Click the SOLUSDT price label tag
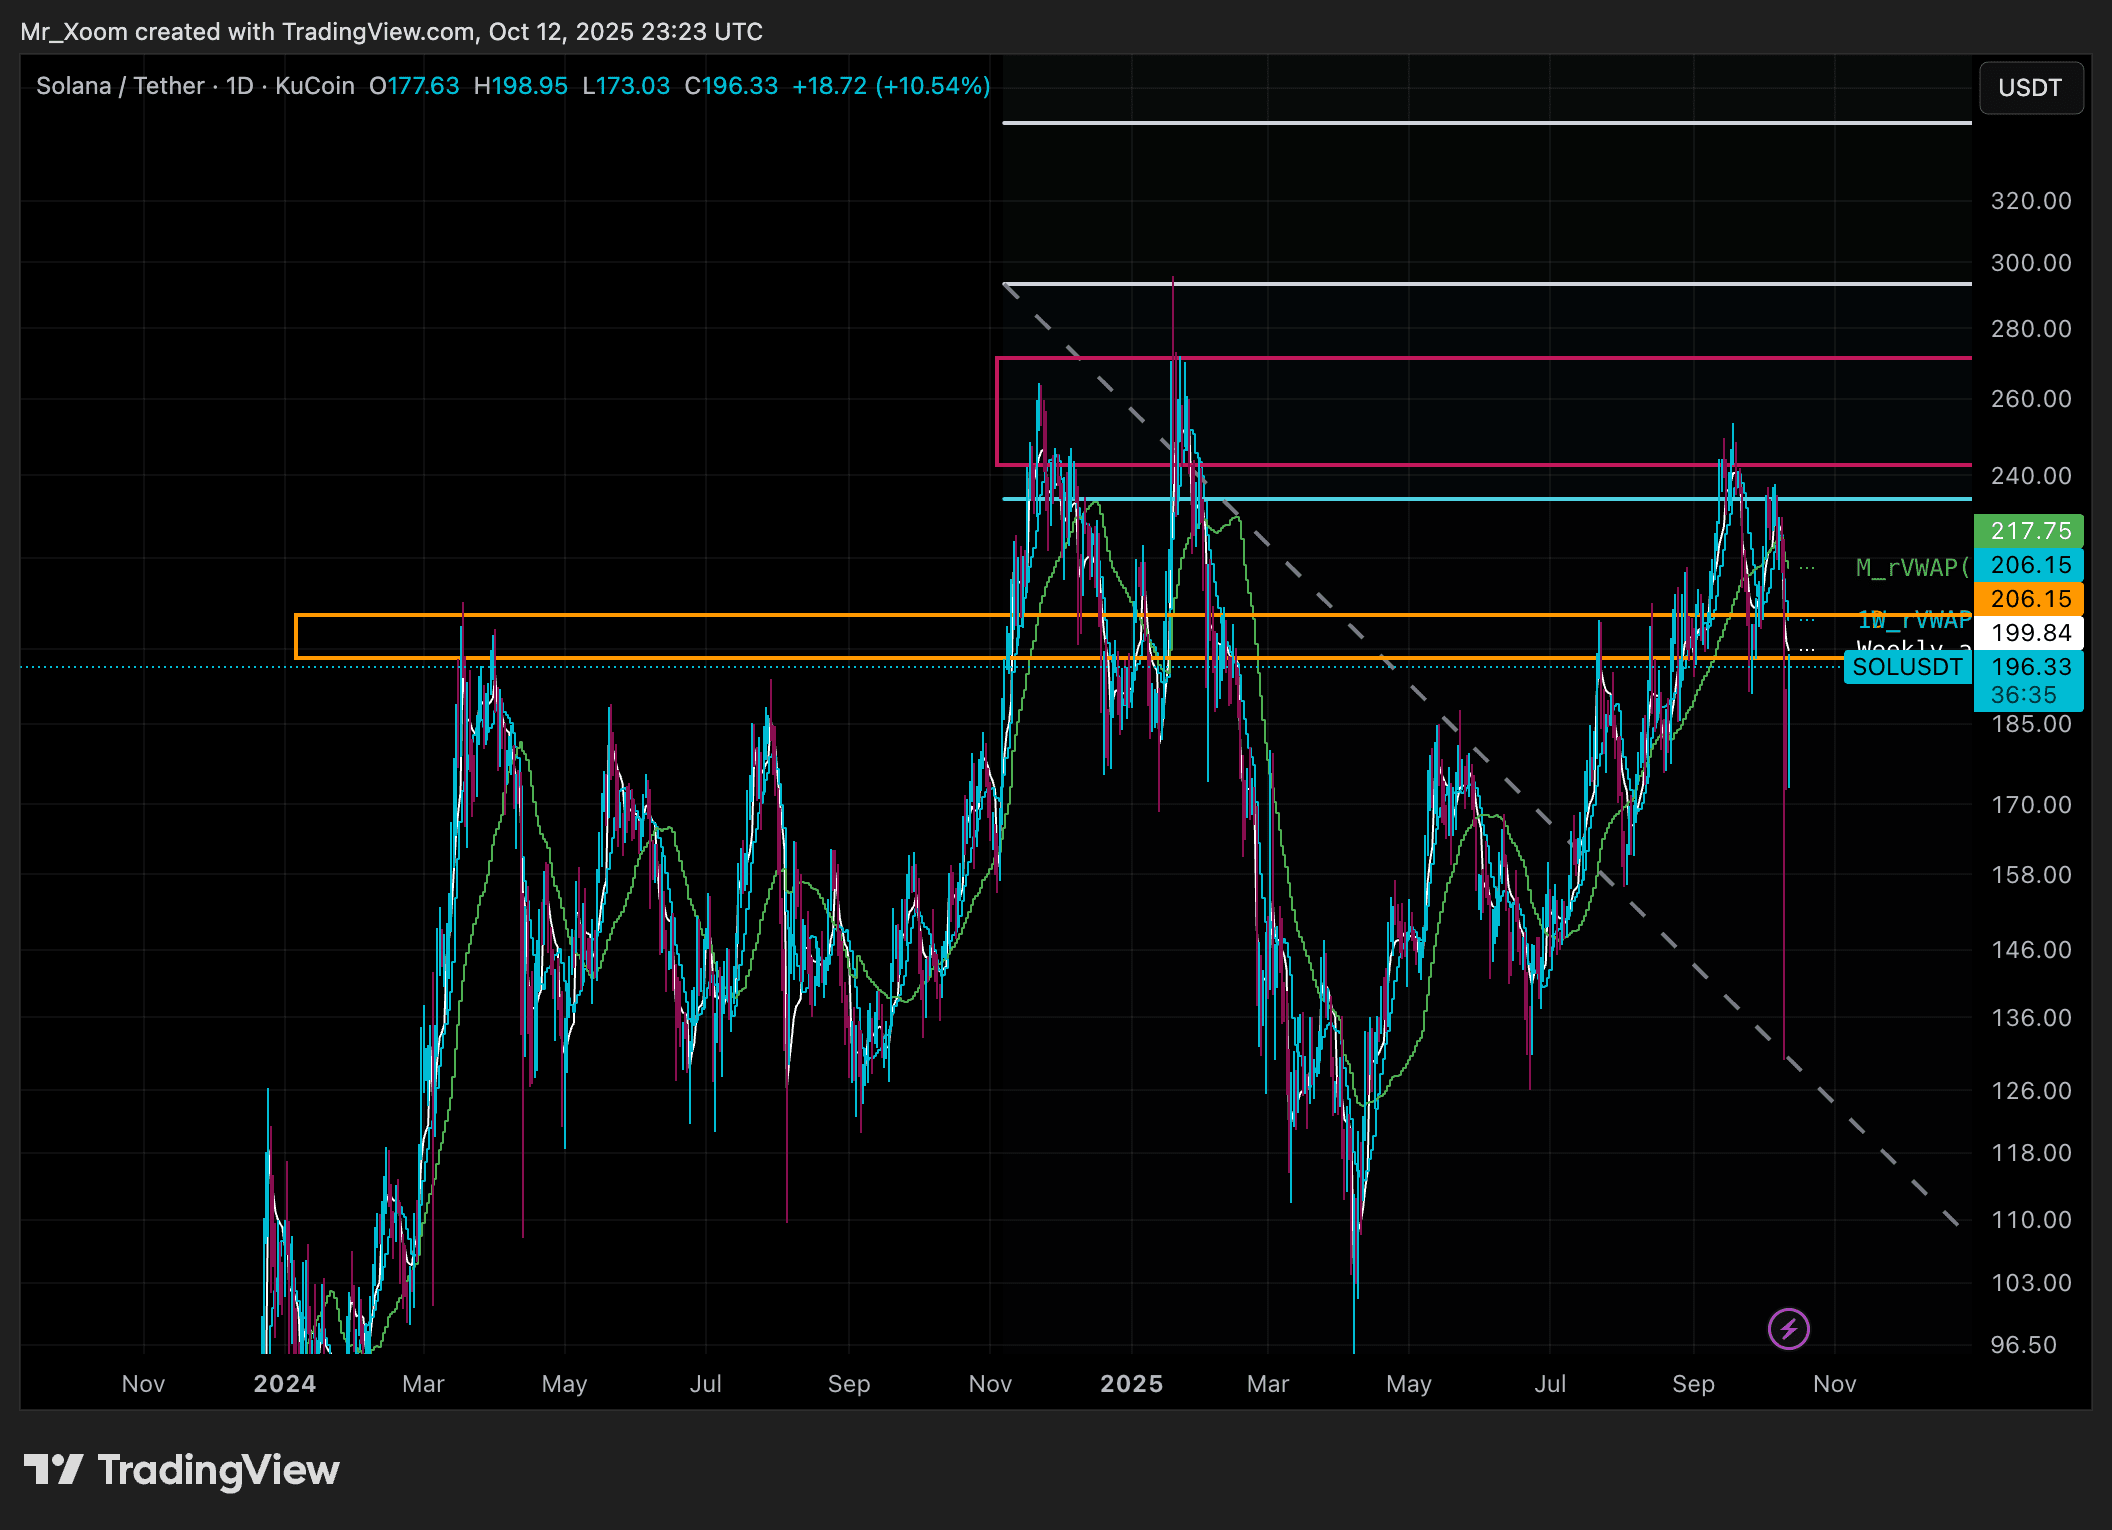Viewport: 2112px width, 1530px height. pos(1907,667)
